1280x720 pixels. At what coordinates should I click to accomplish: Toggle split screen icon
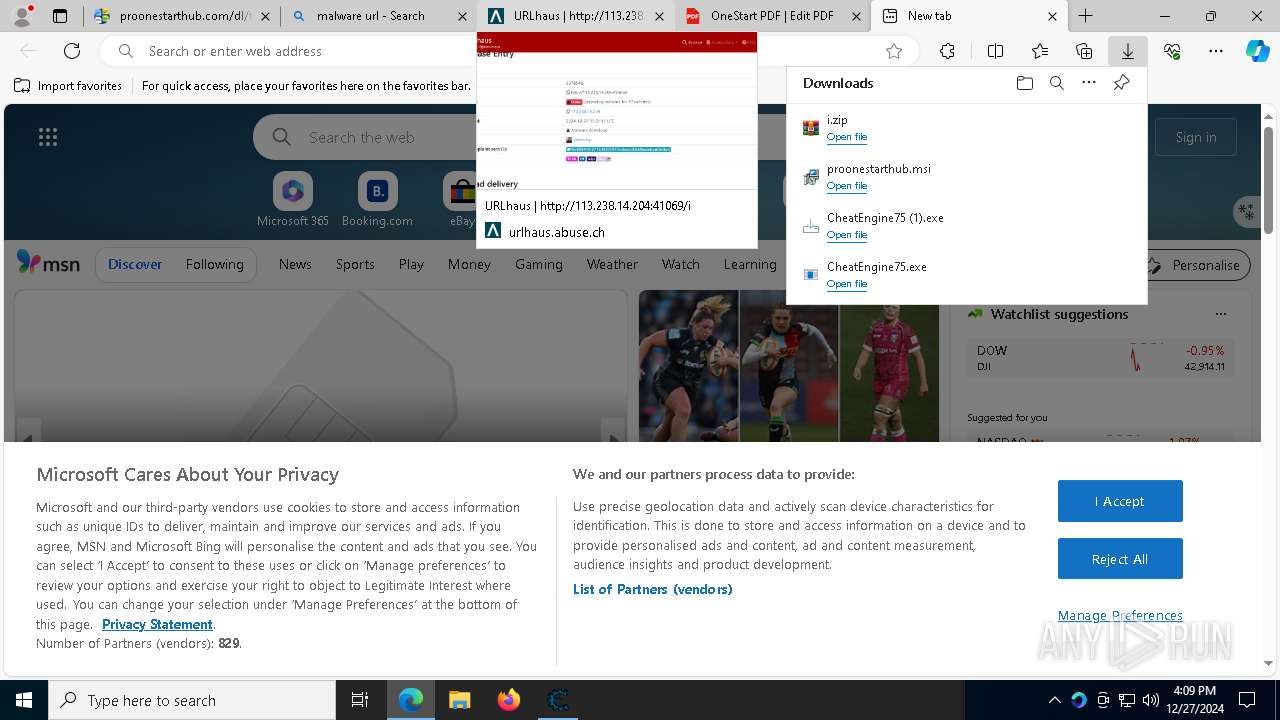coord(995,51)
